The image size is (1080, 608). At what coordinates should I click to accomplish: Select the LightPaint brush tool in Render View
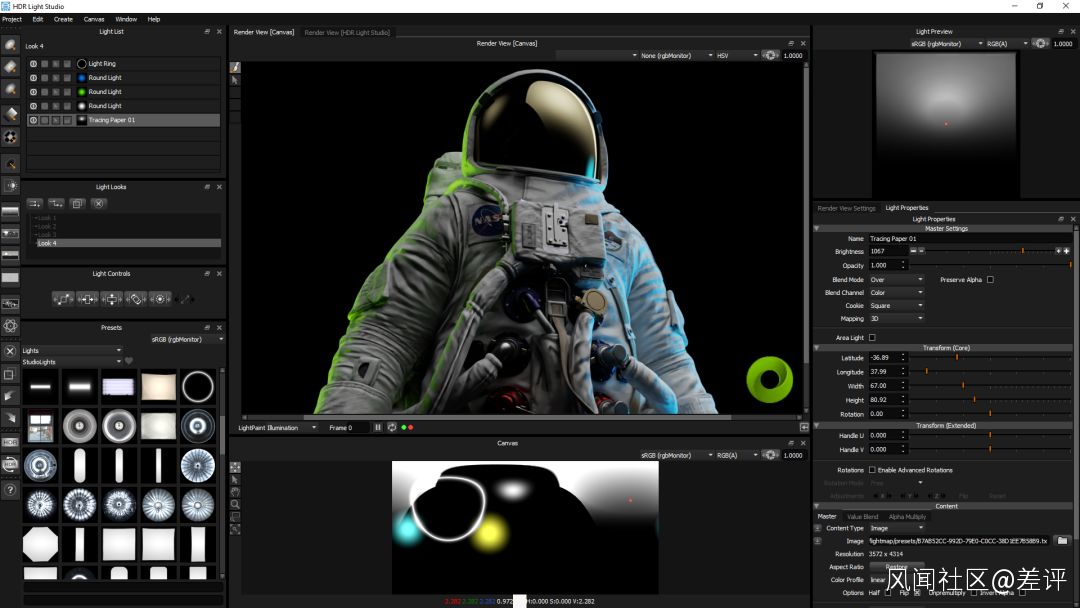(236, 67)
